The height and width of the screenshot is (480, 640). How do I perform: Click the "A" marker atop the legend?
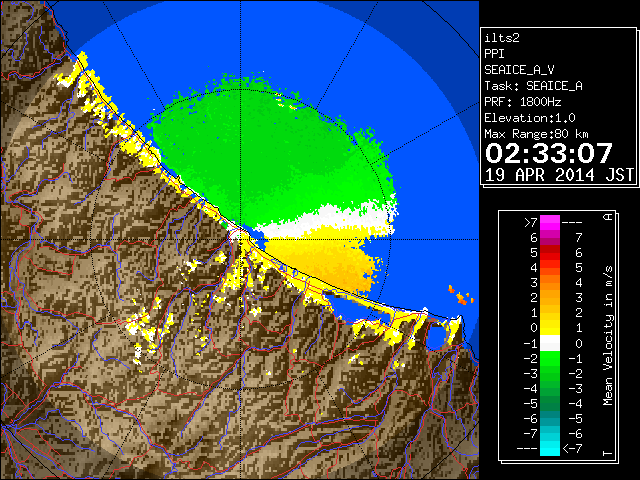pyautogui.click(x=608, y=217)
